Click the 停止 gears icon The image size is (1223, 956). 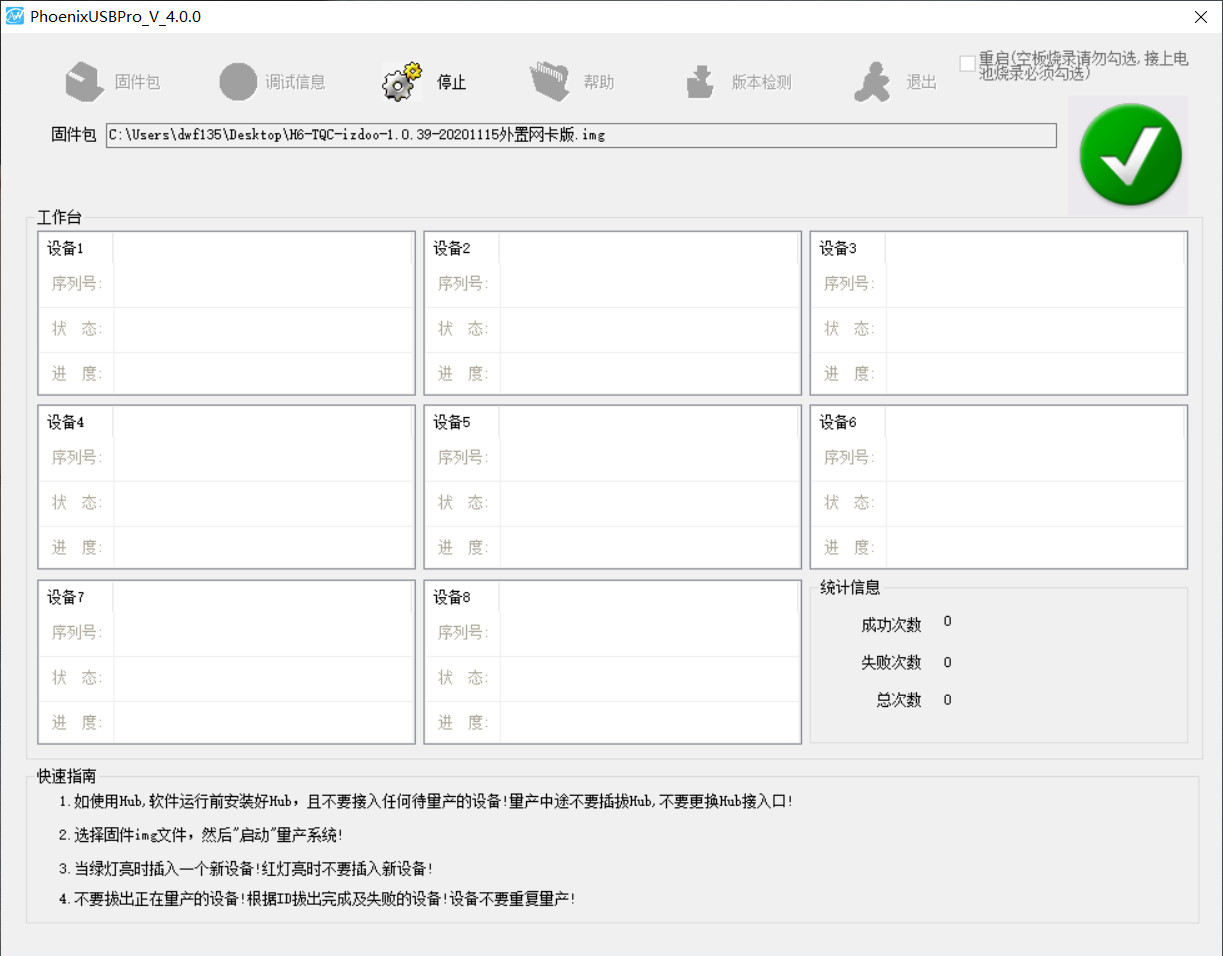click(x=402, y=82)
